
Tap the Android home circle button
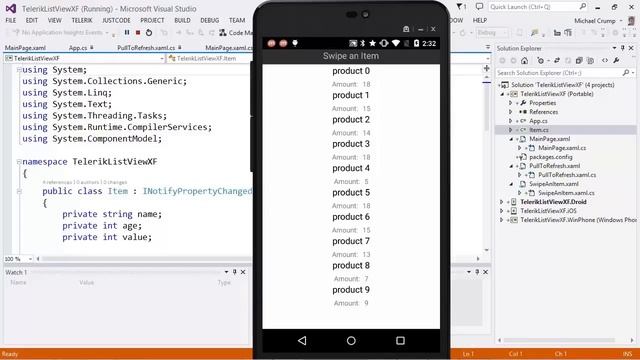click(x=351, y=340)
